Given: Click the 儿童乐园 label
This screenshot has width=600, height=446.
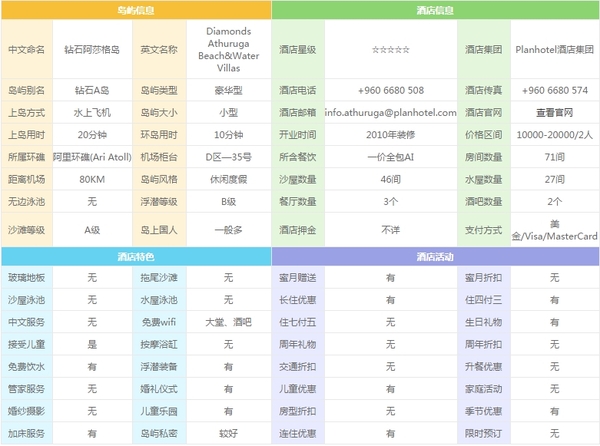Looking at the screenshot, I should pyautogui.click(x=159, y=411).
